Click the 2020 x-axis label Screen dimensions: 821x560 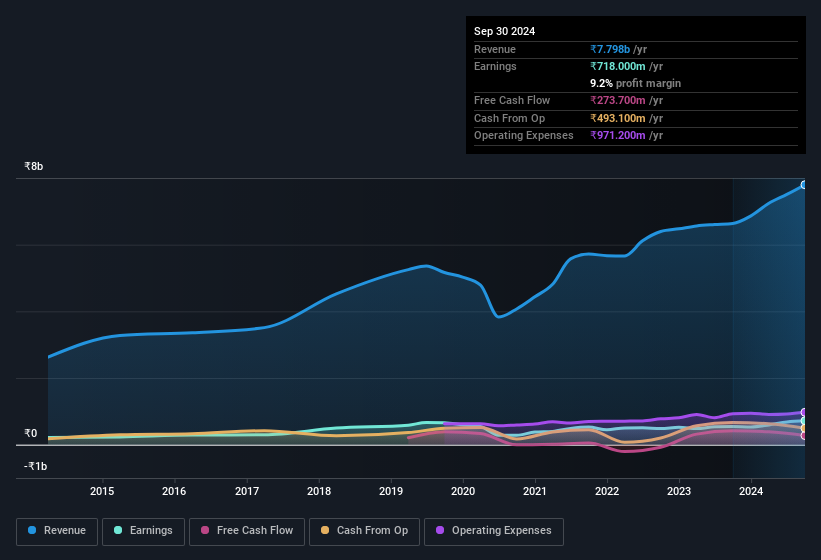[x=463, y=491]
